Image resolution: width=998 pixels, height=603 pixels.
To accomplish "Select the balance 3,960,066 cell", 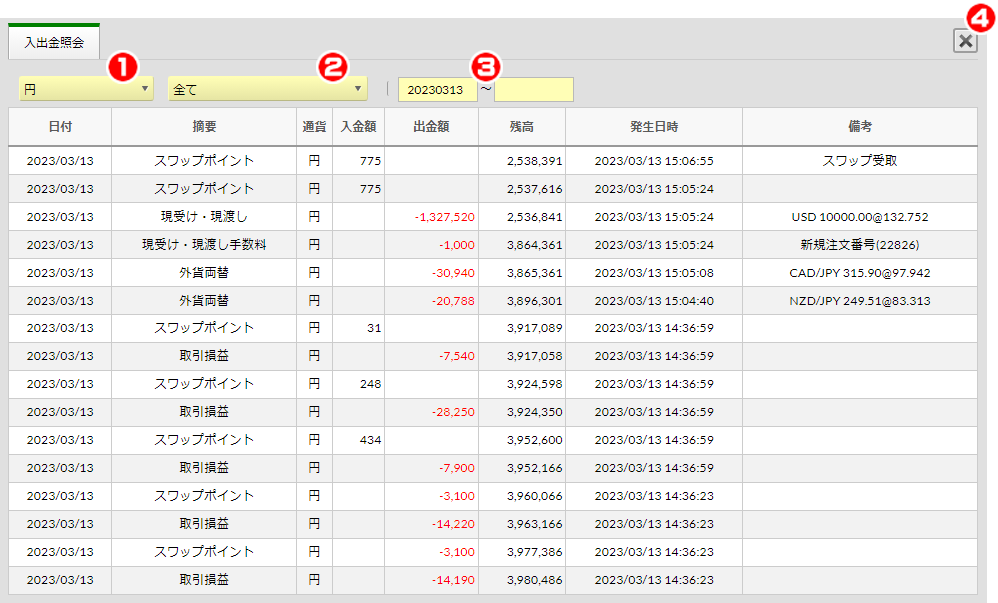I will 522,496.
